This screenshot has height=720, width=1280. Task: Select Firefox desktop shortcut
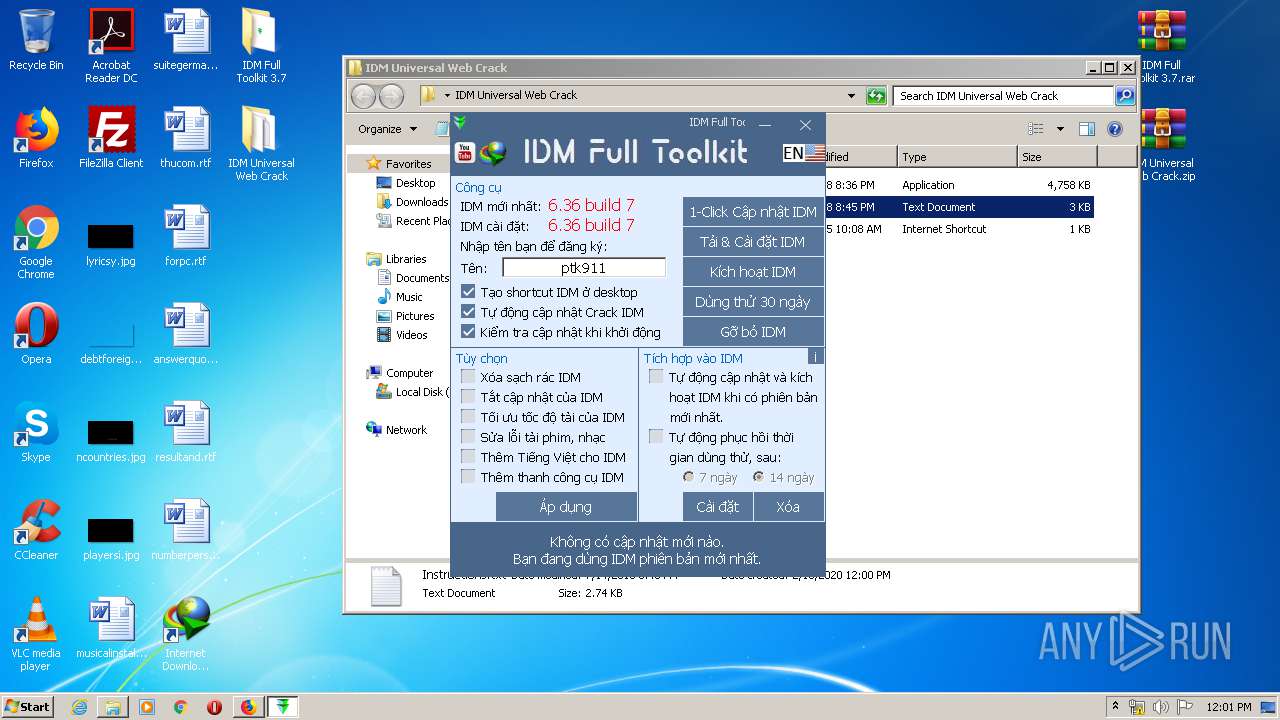(x=36, y=138)
